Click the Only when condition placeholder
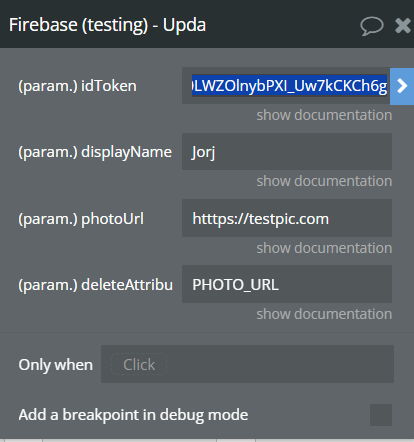Image resolution: width=414 pixels, height=442 pixels. pos(139,364)
